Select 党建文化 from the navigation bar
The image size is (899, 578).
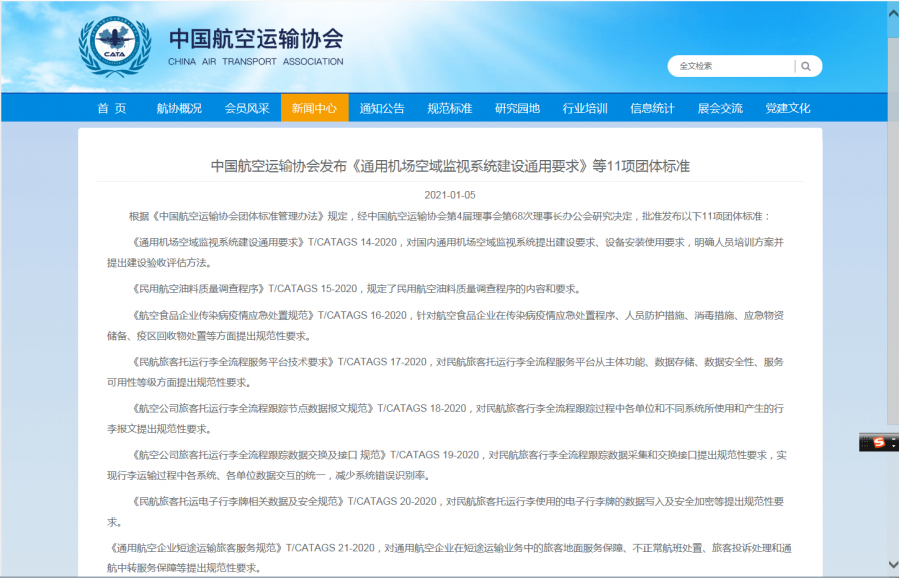[788, 107]
